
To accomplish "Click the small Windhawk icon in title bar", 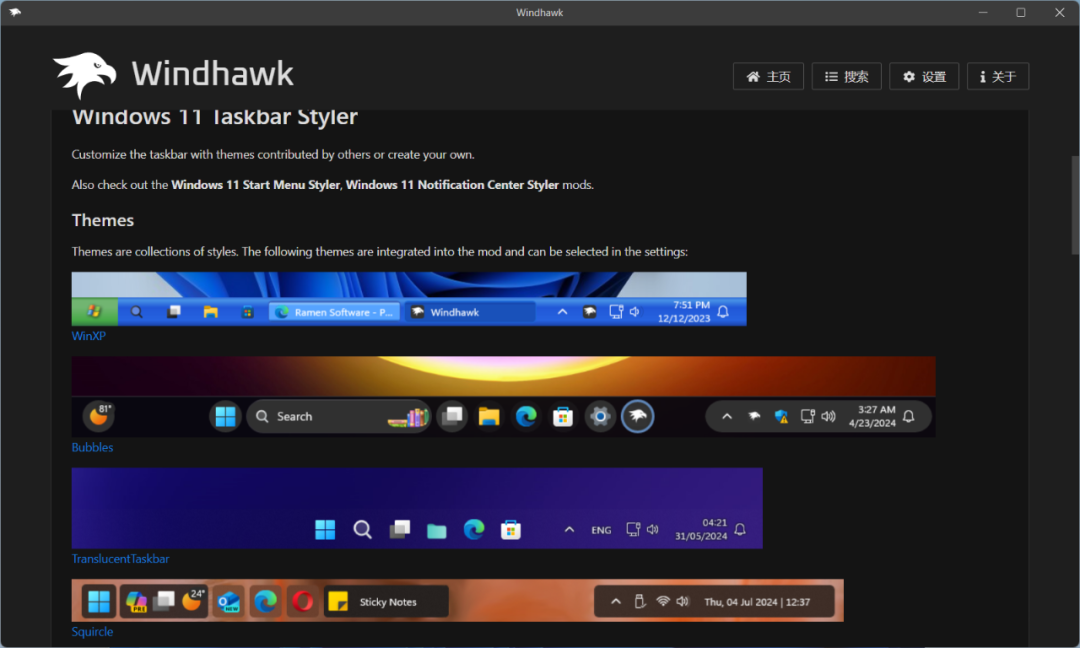I will coord(15,12).
